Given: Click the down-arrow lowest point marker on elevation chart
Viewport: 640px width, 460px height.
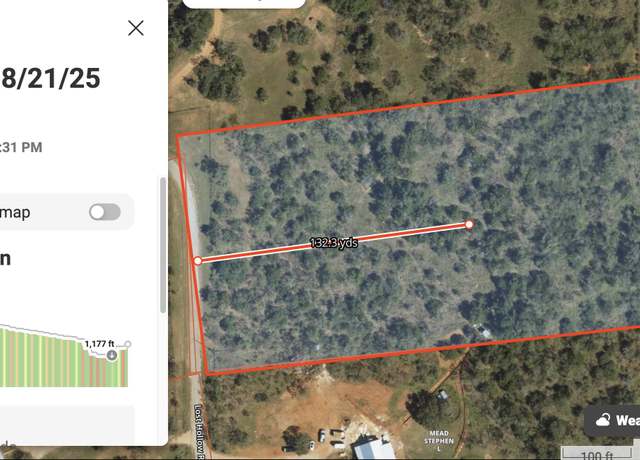Looking at the screenshot, I should [112, 355].
